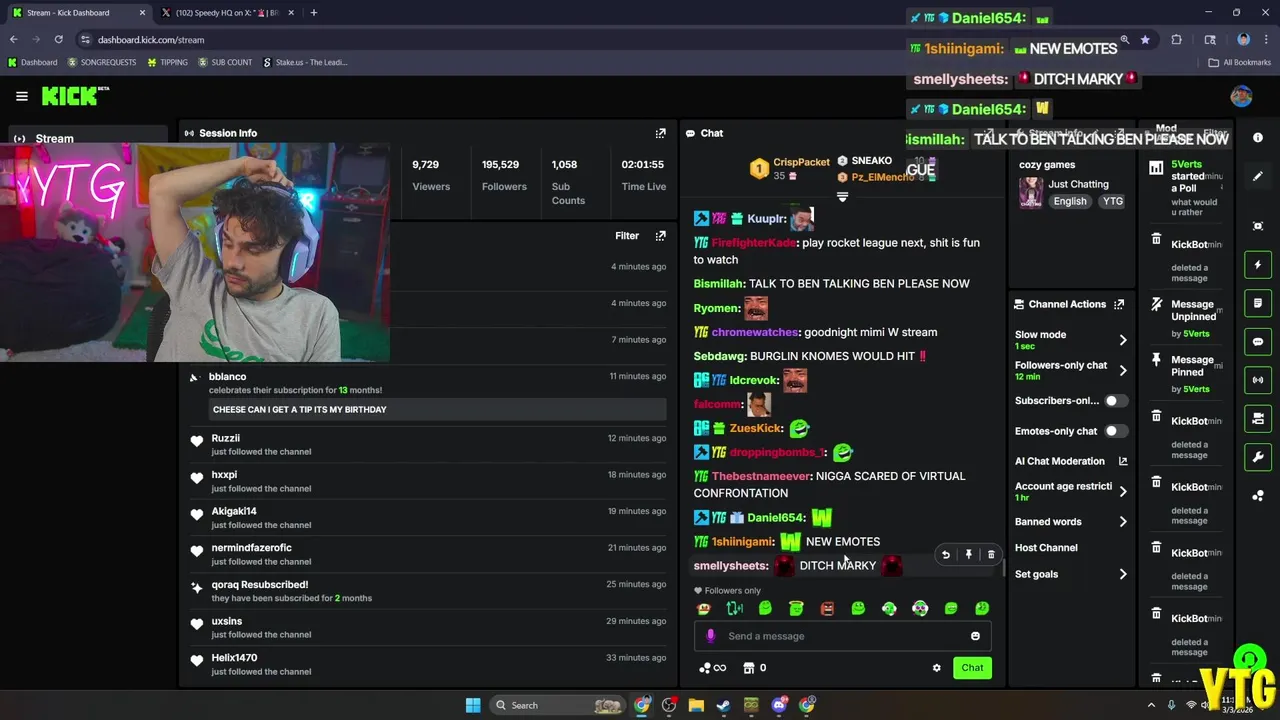Screen dimensions: 1280x720
Task: Undo icon on the smellysheets message
Action: 946,555
